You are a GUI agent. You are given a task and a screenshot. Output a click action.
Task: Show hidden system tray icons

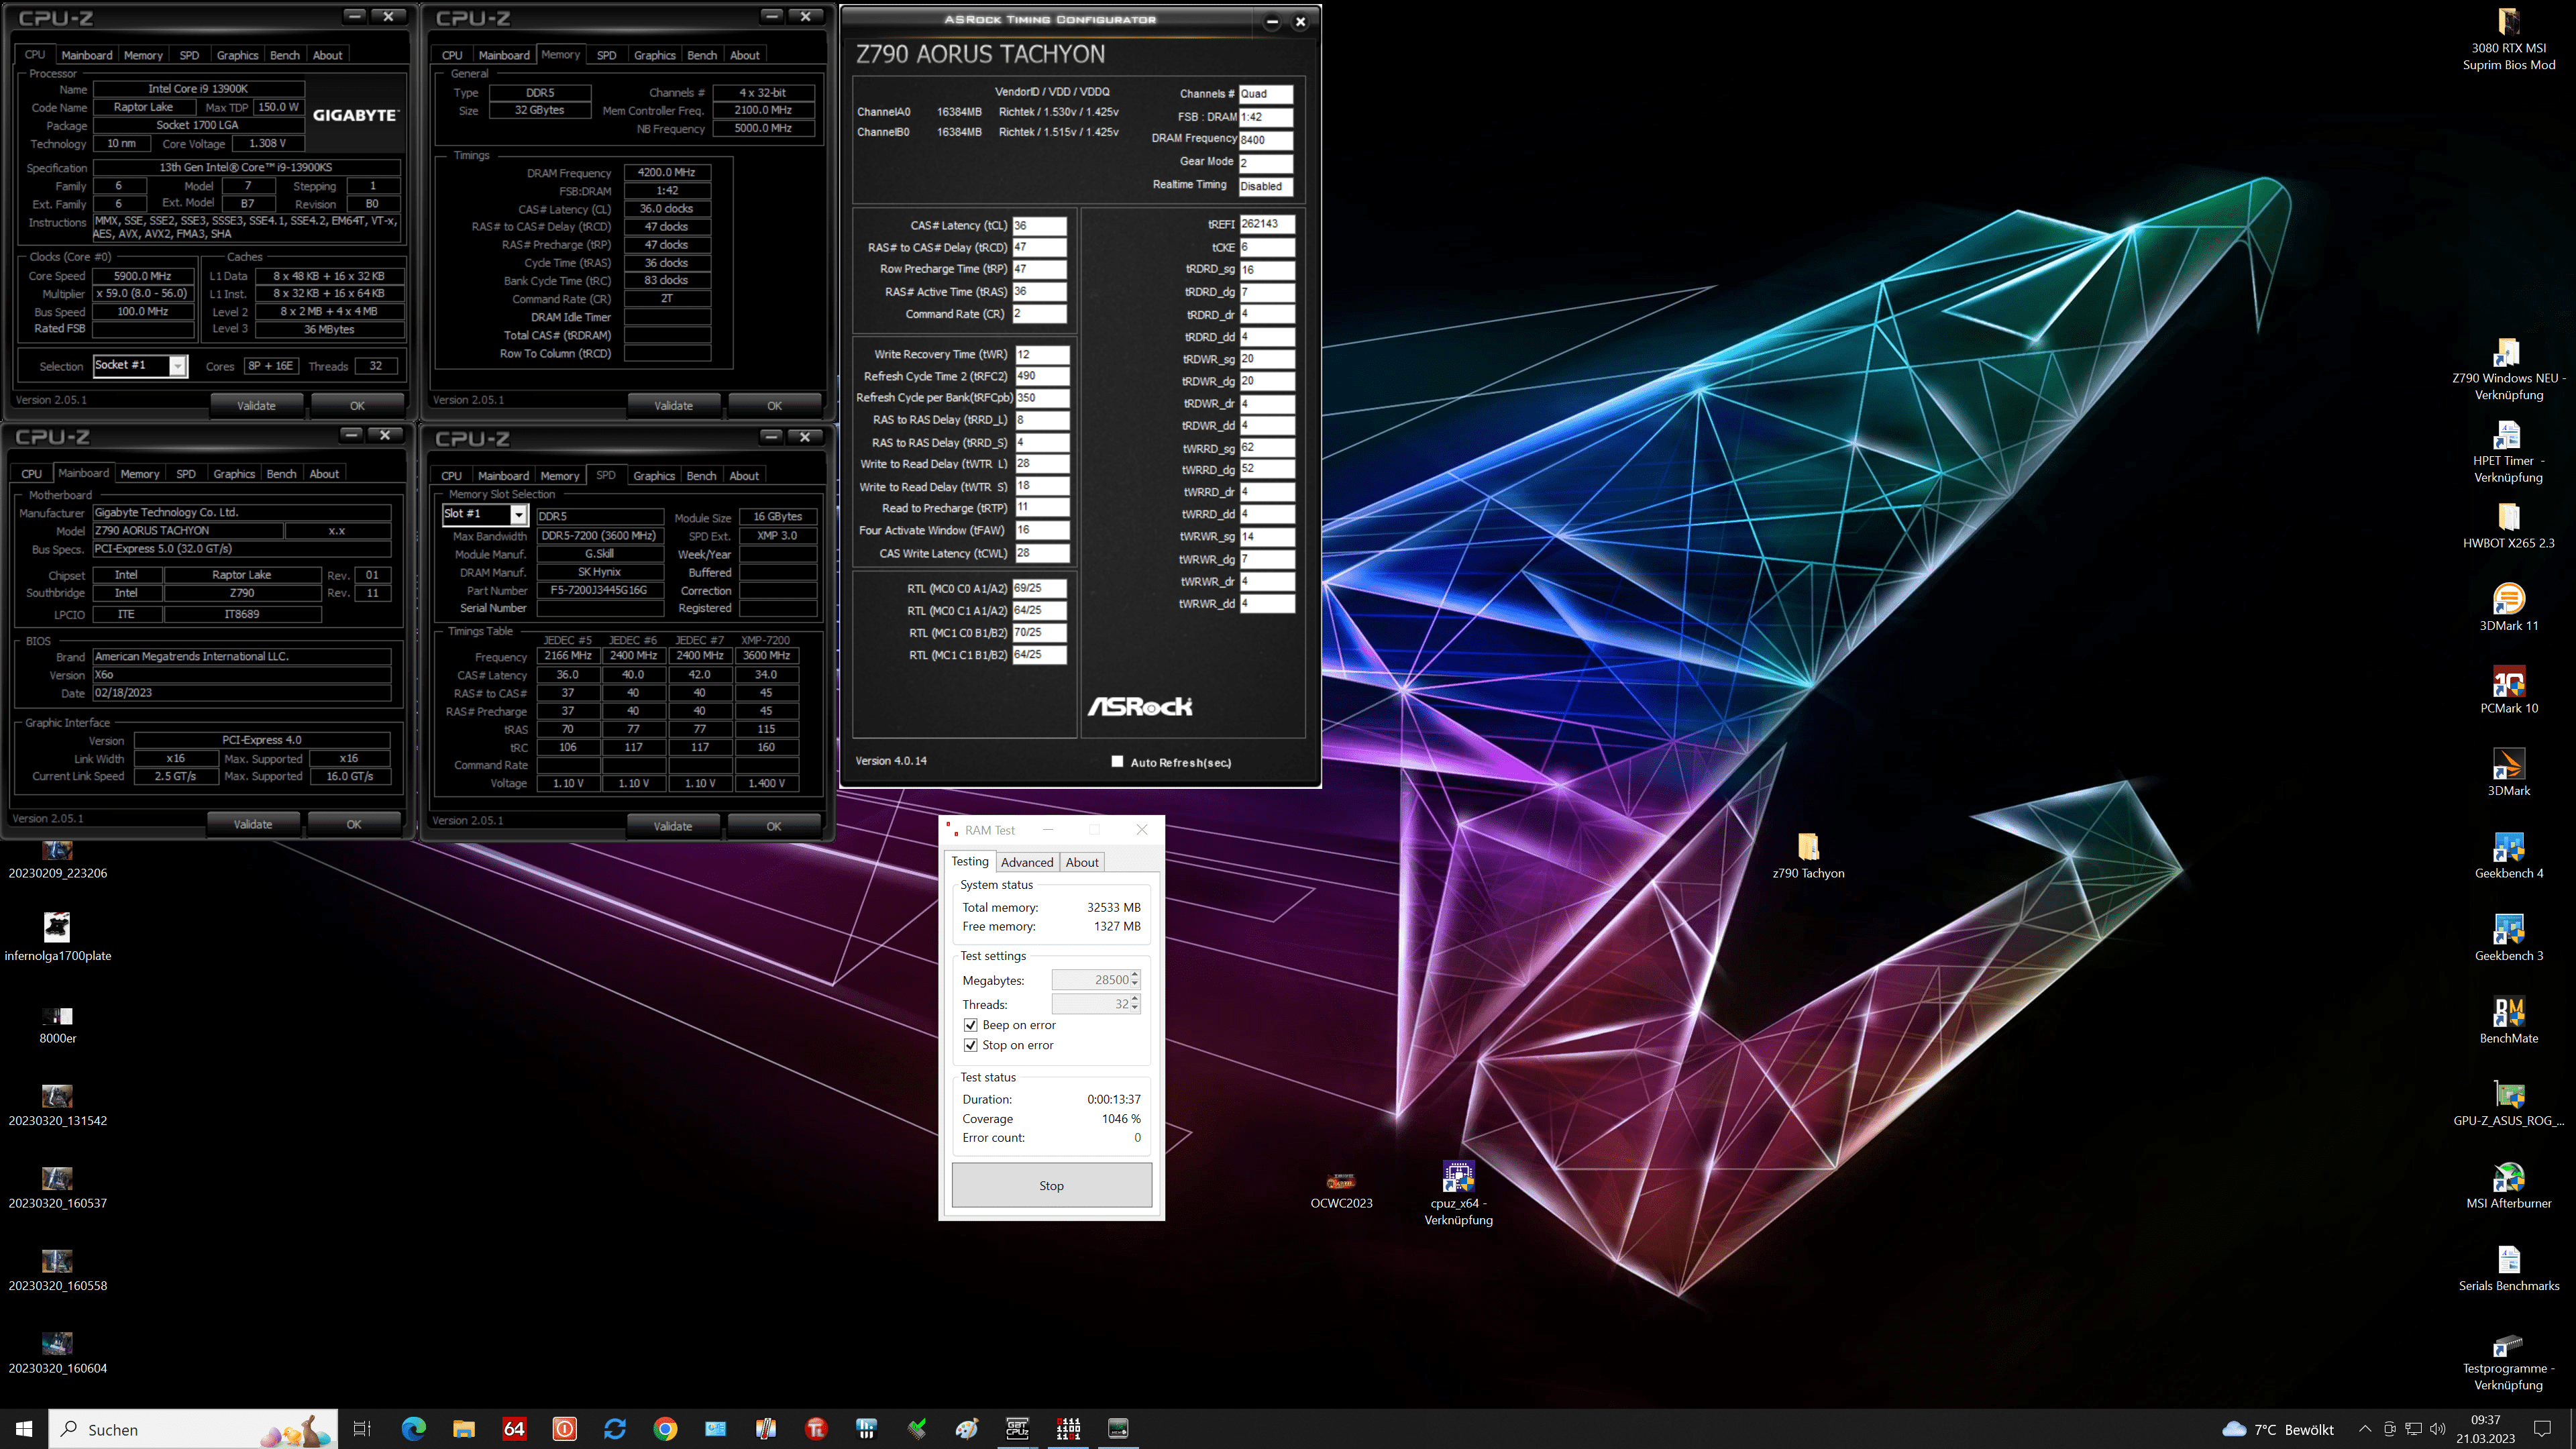(2364, 1428)
